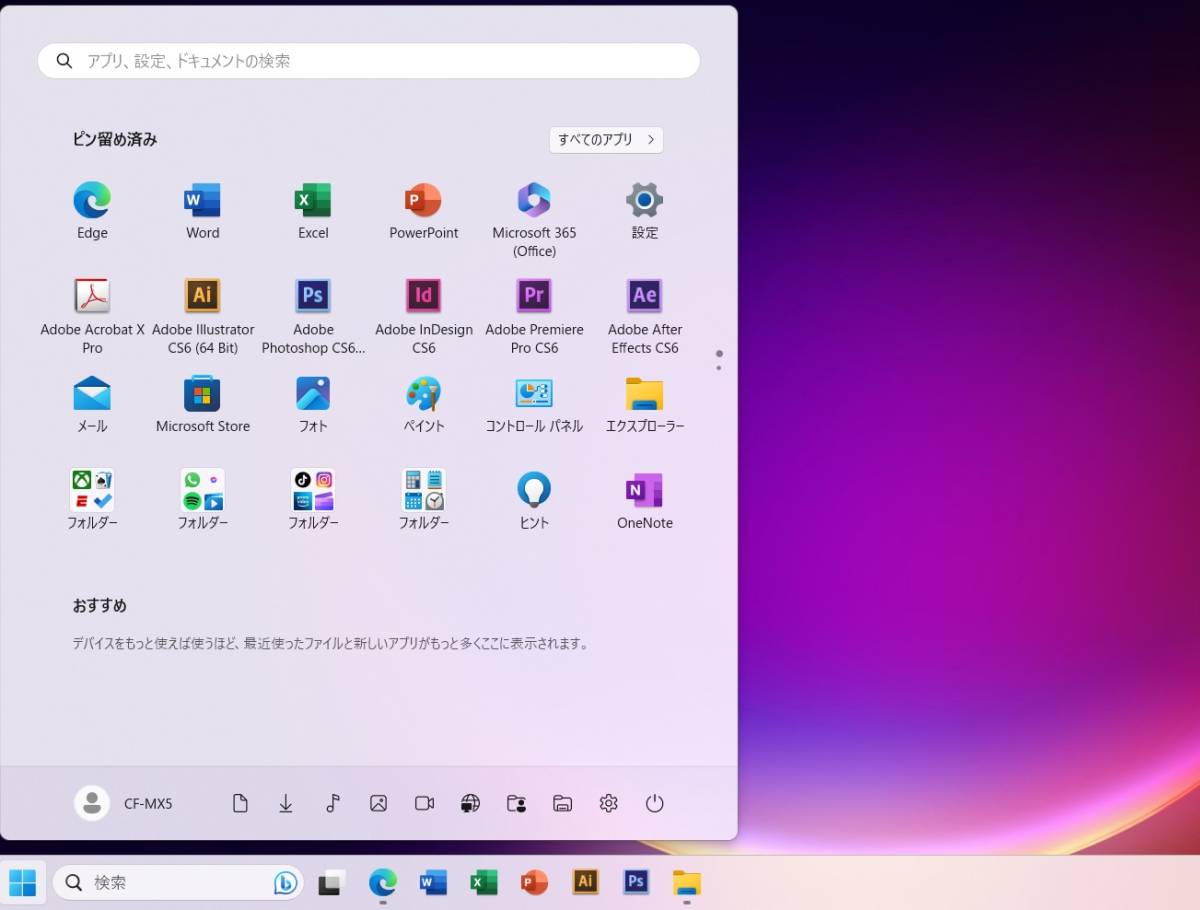Launch Adobe Acrobat X Pro
The height and width of the screenshot is (910, 1200).
point(92,296)
